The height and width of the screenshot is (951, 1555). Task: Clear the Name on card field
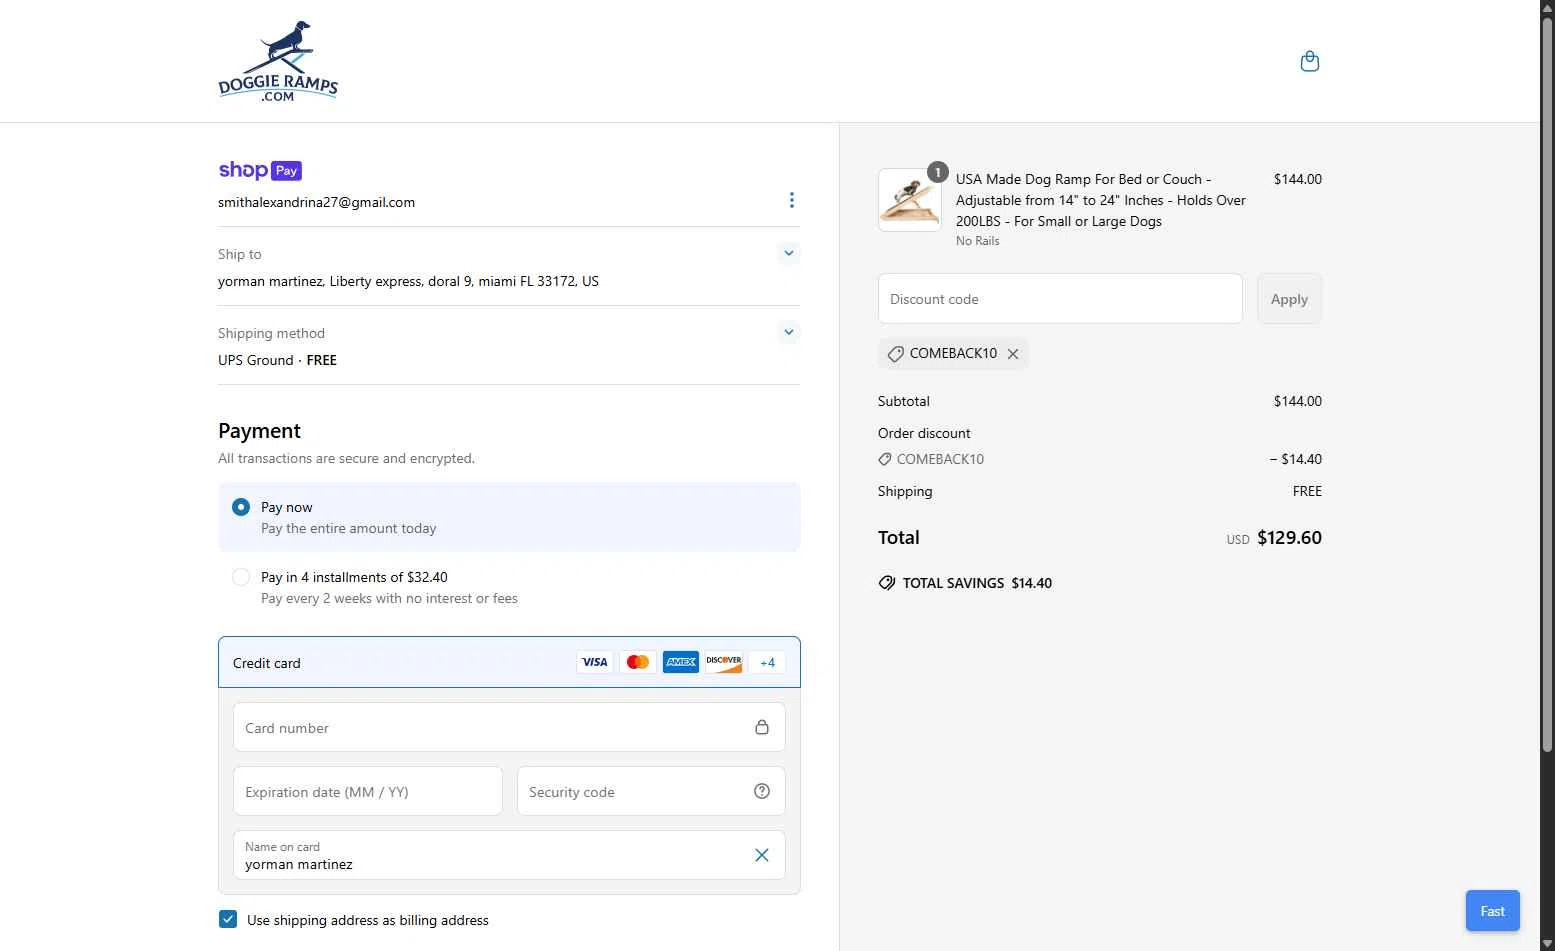[762, 855]
